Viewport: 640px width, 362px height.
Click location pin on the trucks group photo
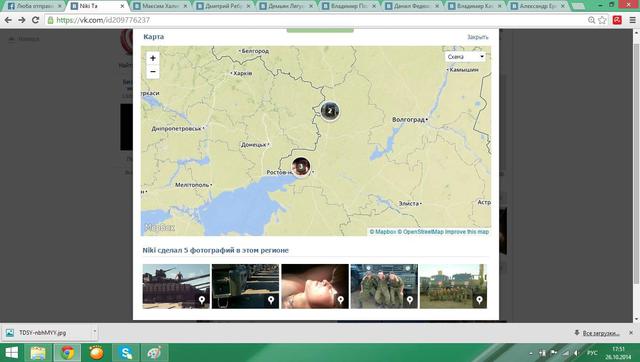pyautogui.click(x=479, y=300)
